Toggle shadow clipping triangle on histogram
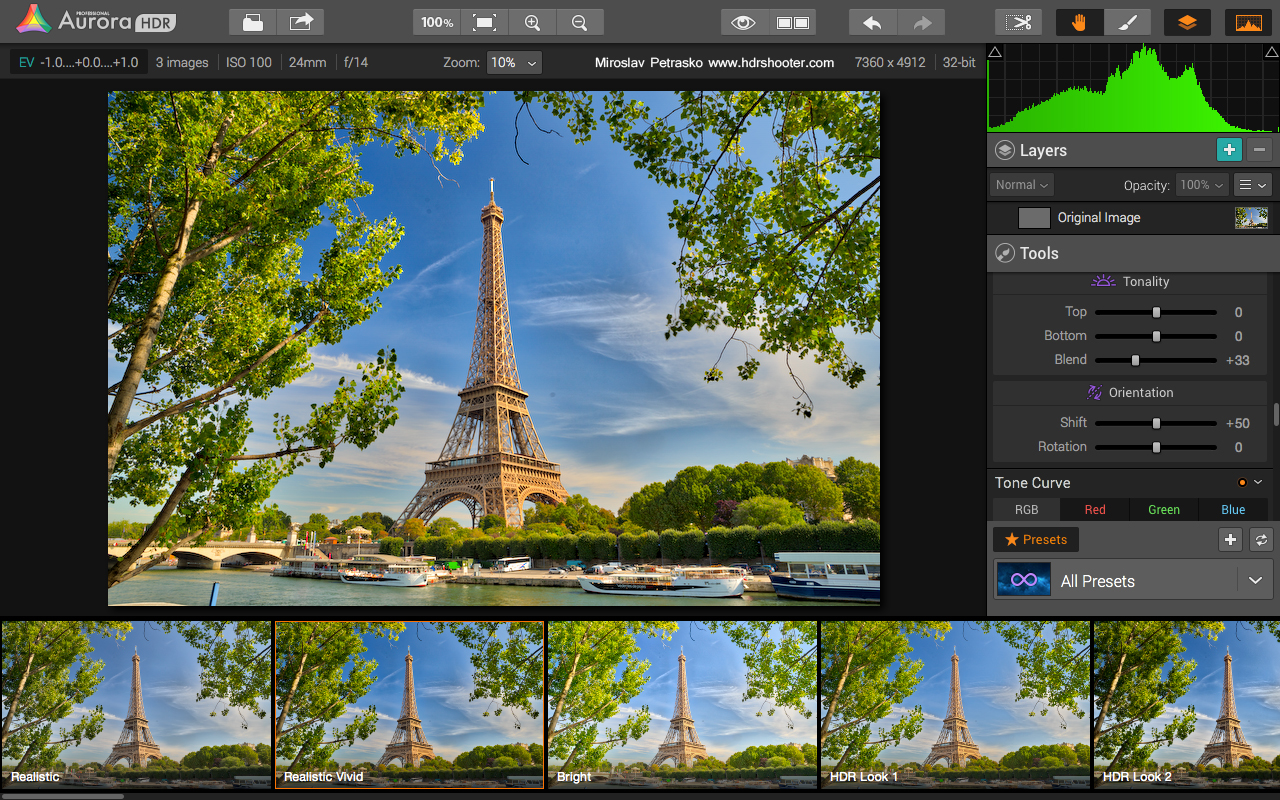This screenshot has width=1280, height=800. 995,51
